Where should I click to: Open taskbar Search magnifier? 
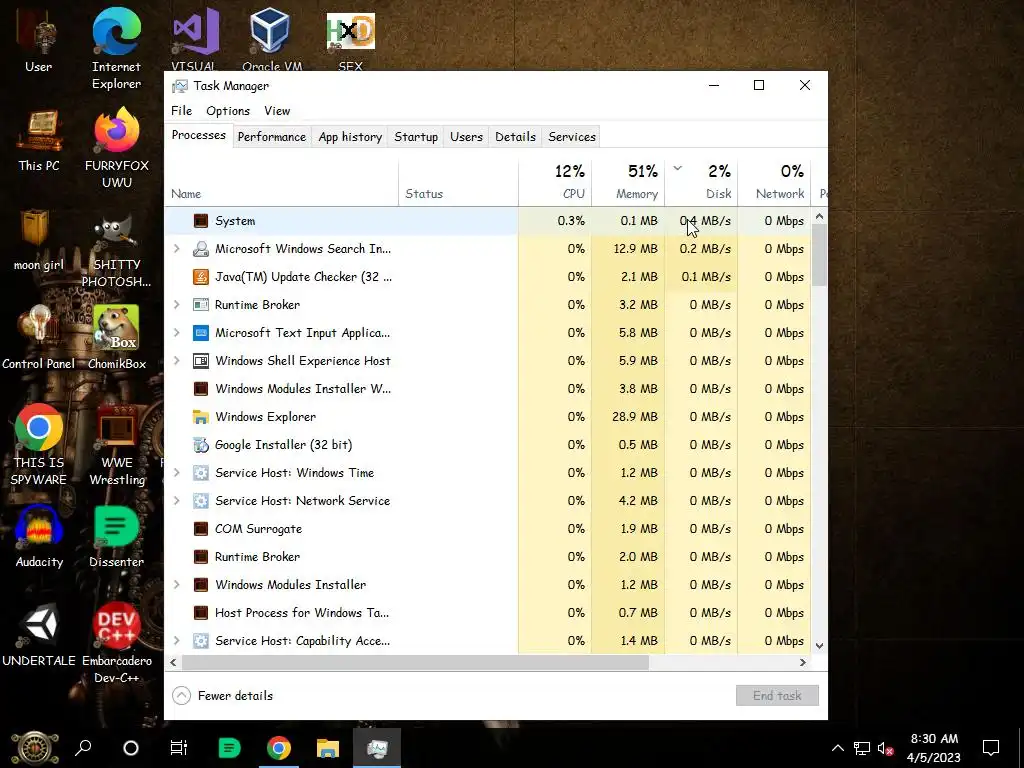(83, 748)
